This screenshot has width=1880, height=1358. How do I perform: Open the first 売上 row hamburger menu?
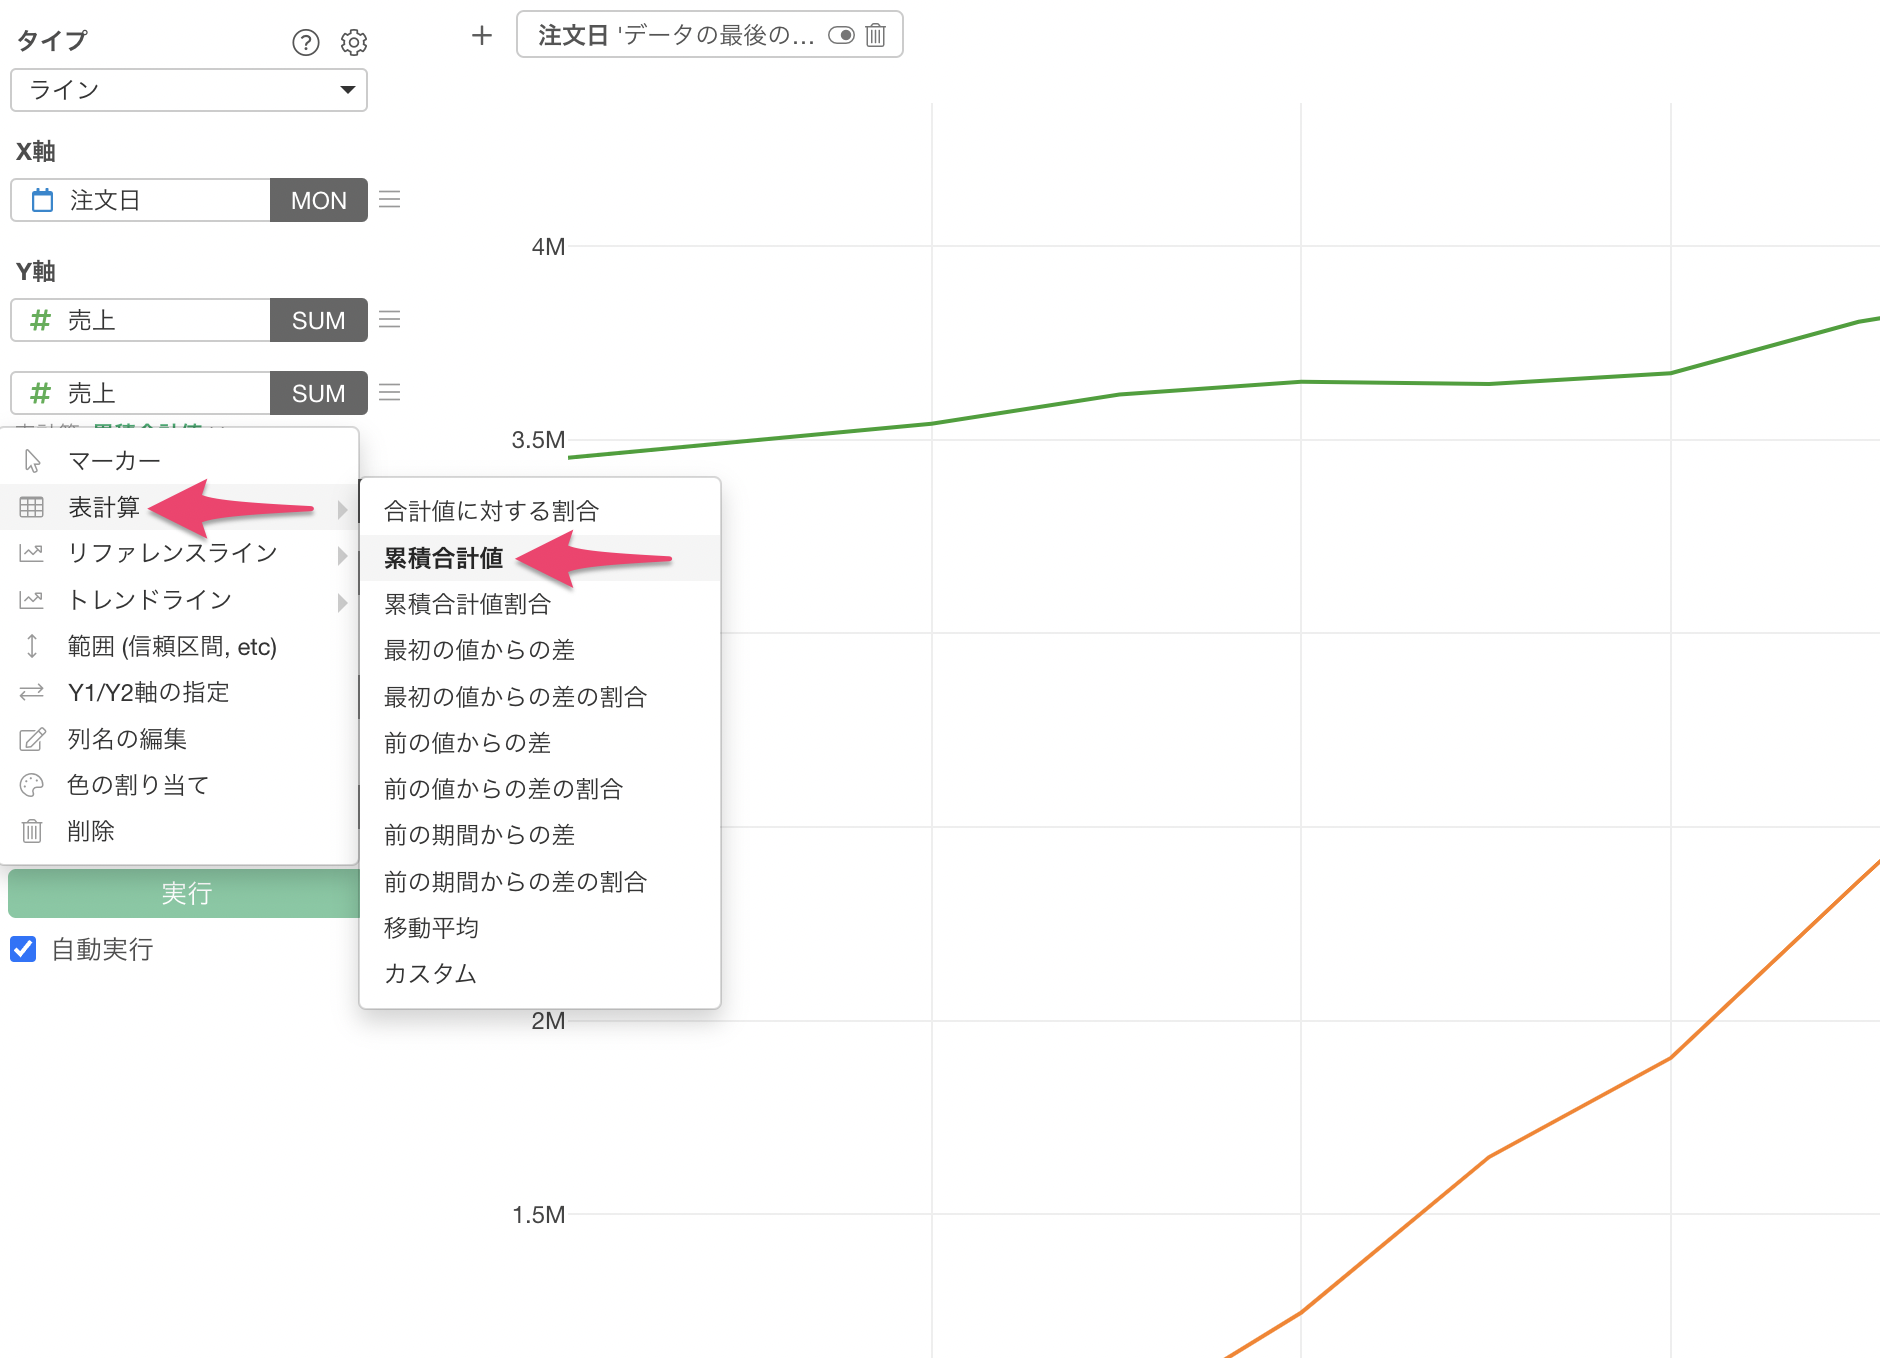click(x=390, y=319)
